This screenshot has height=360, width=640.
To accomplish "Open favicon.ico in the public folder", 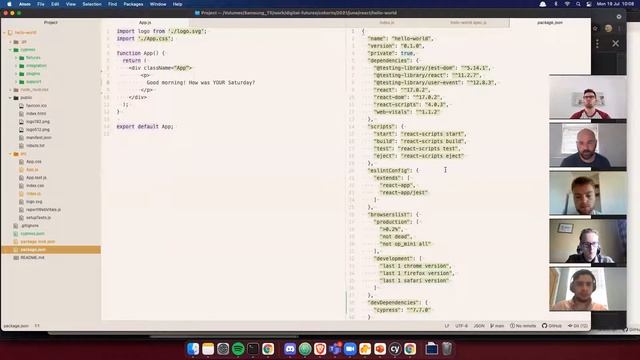I will click(36, 106).
